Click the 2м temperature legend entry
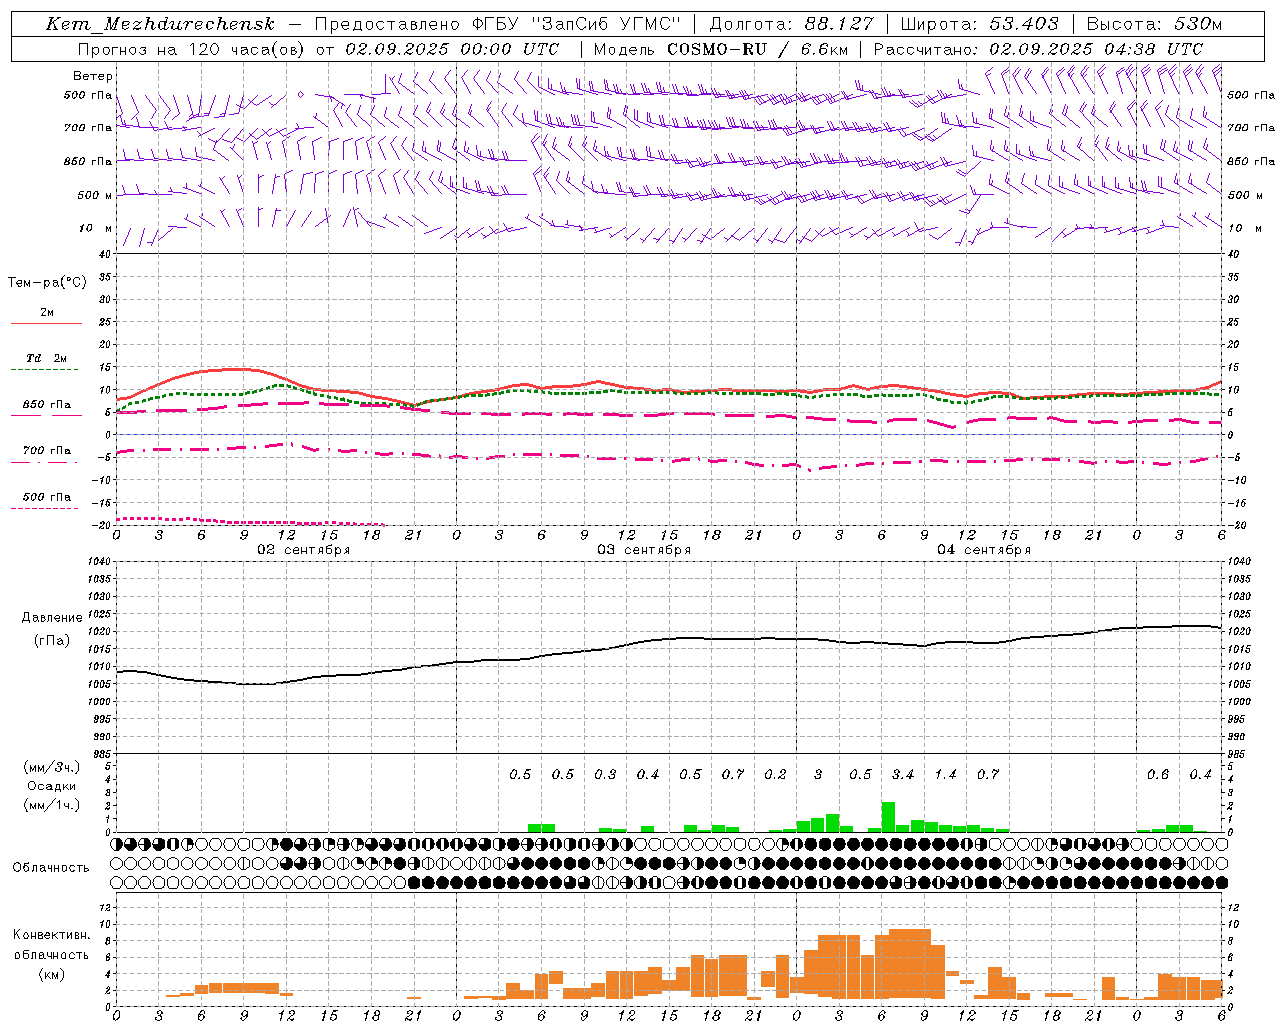 (47, 312)
